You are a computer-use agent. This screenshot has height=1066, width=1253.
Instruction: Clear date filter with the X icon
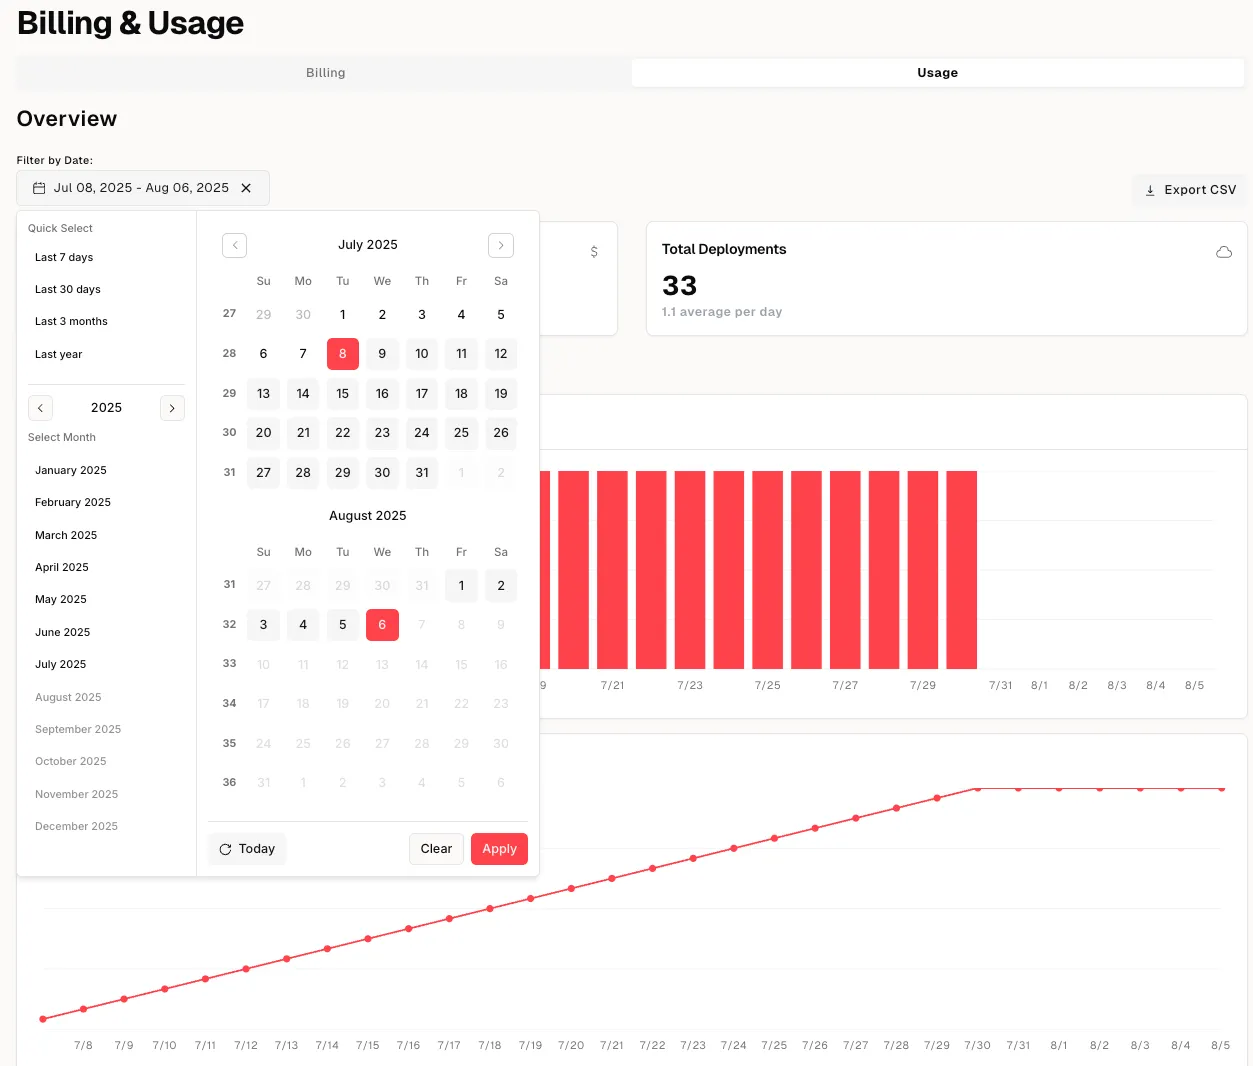(x=246, y=188)
